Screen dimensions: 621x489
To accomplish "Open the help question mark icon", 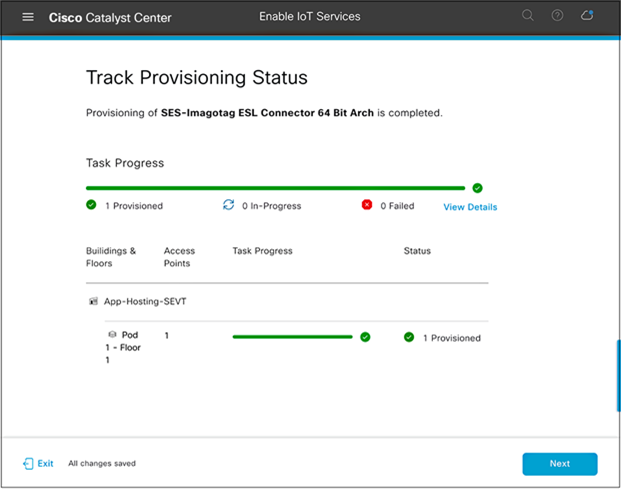I will point(557,15).
